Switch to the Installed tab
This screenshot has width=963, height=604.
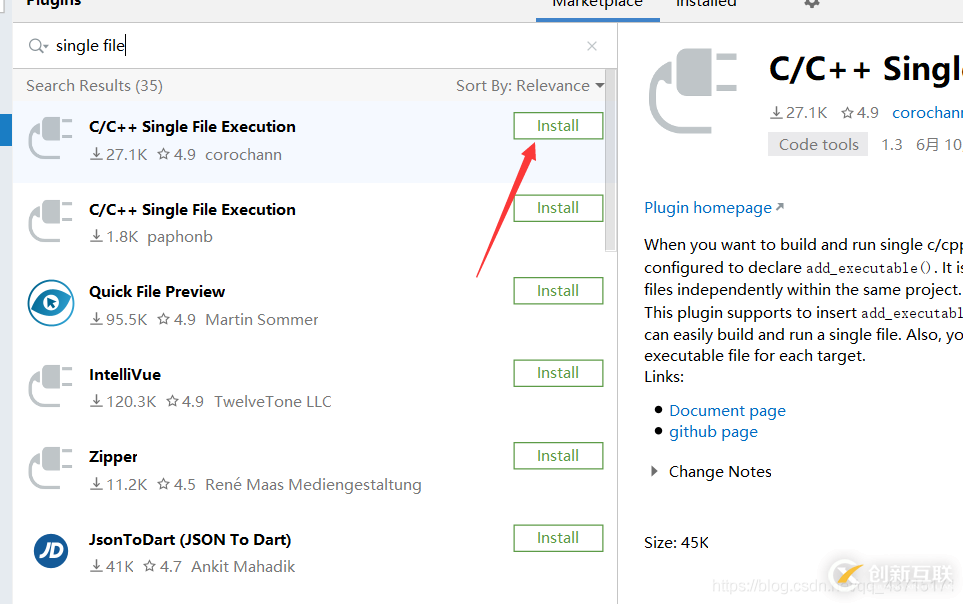pos(706,5)
